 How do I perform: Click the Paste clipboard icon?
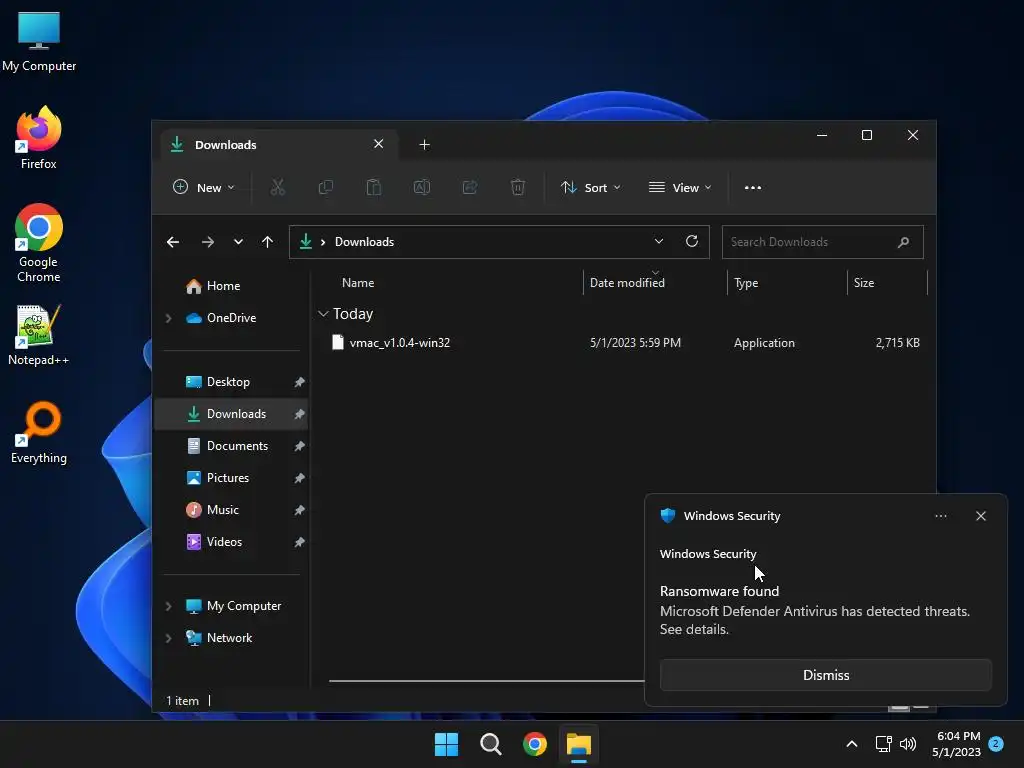click(374, 187)
